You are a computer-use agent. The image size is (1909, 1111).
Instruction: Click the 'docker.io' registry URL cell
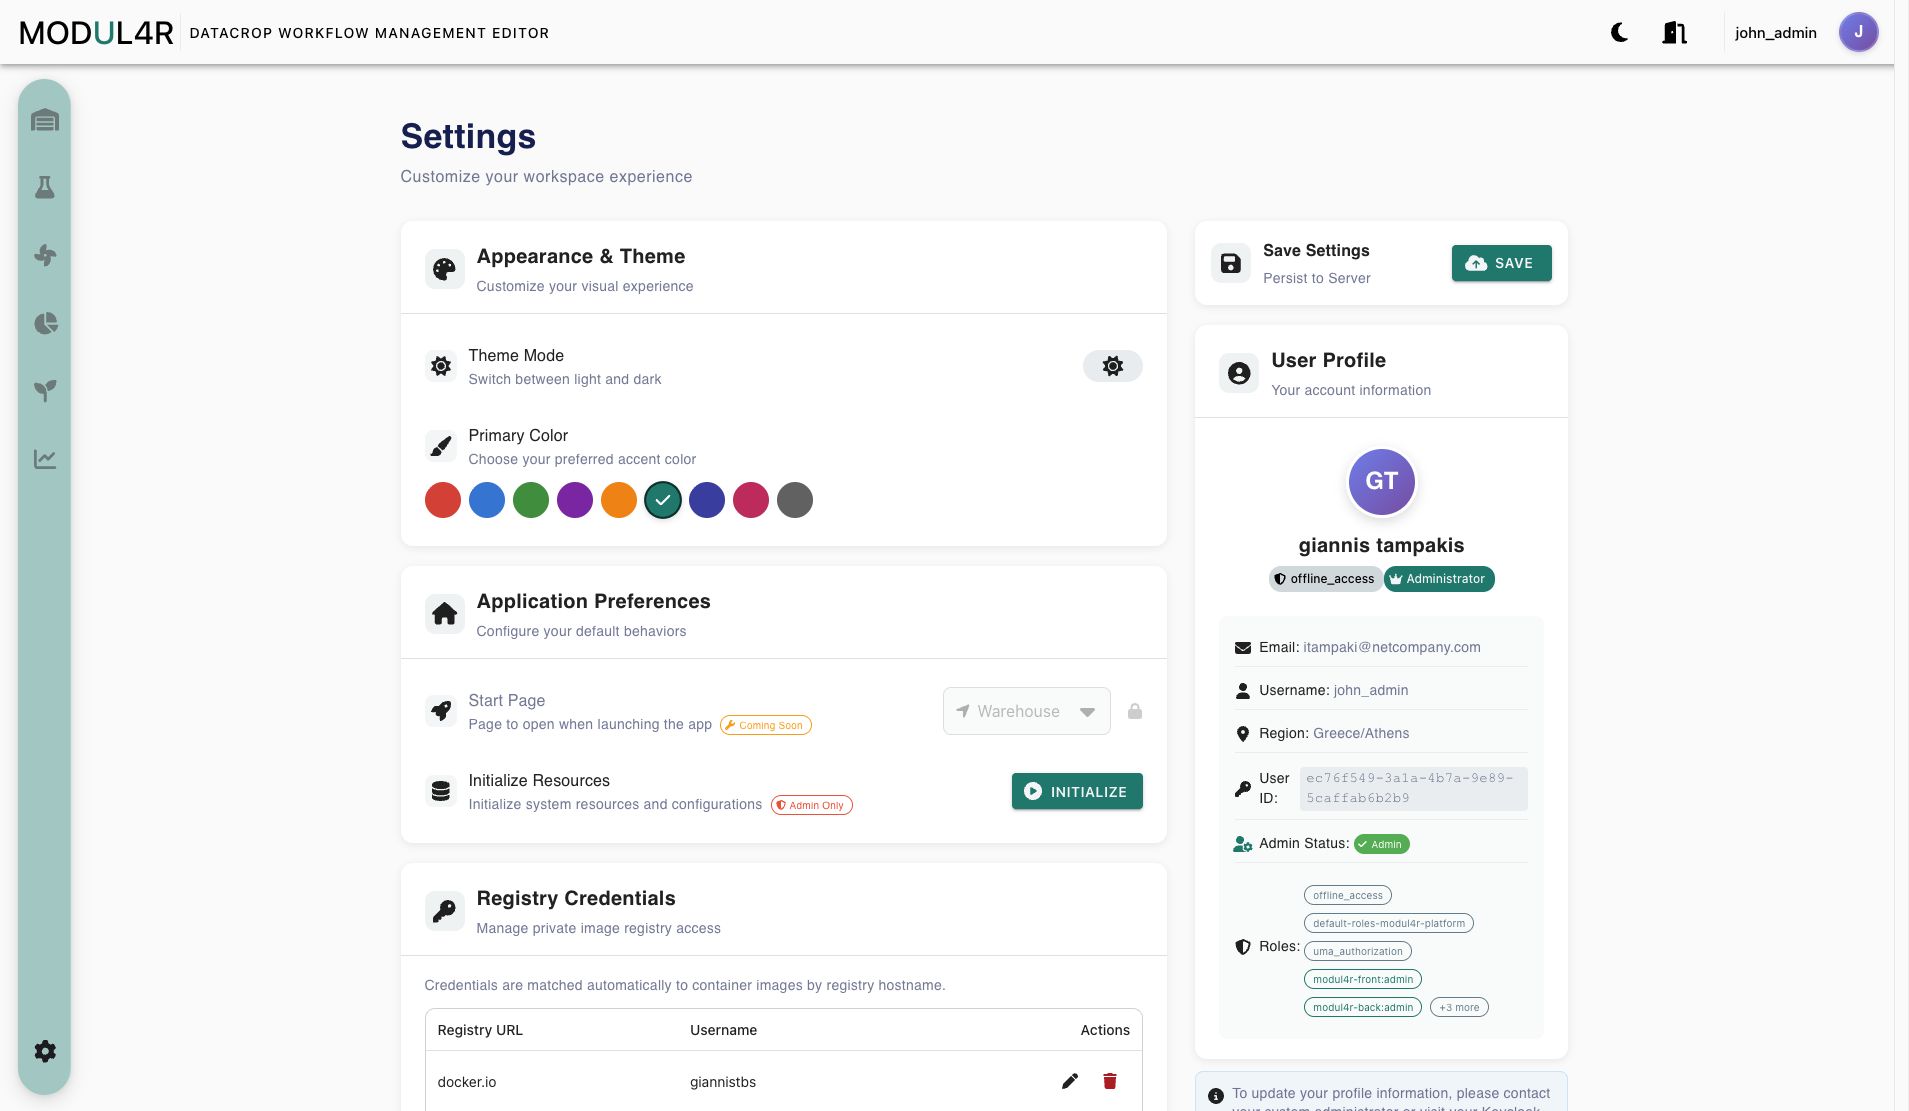click(467, 1082)
